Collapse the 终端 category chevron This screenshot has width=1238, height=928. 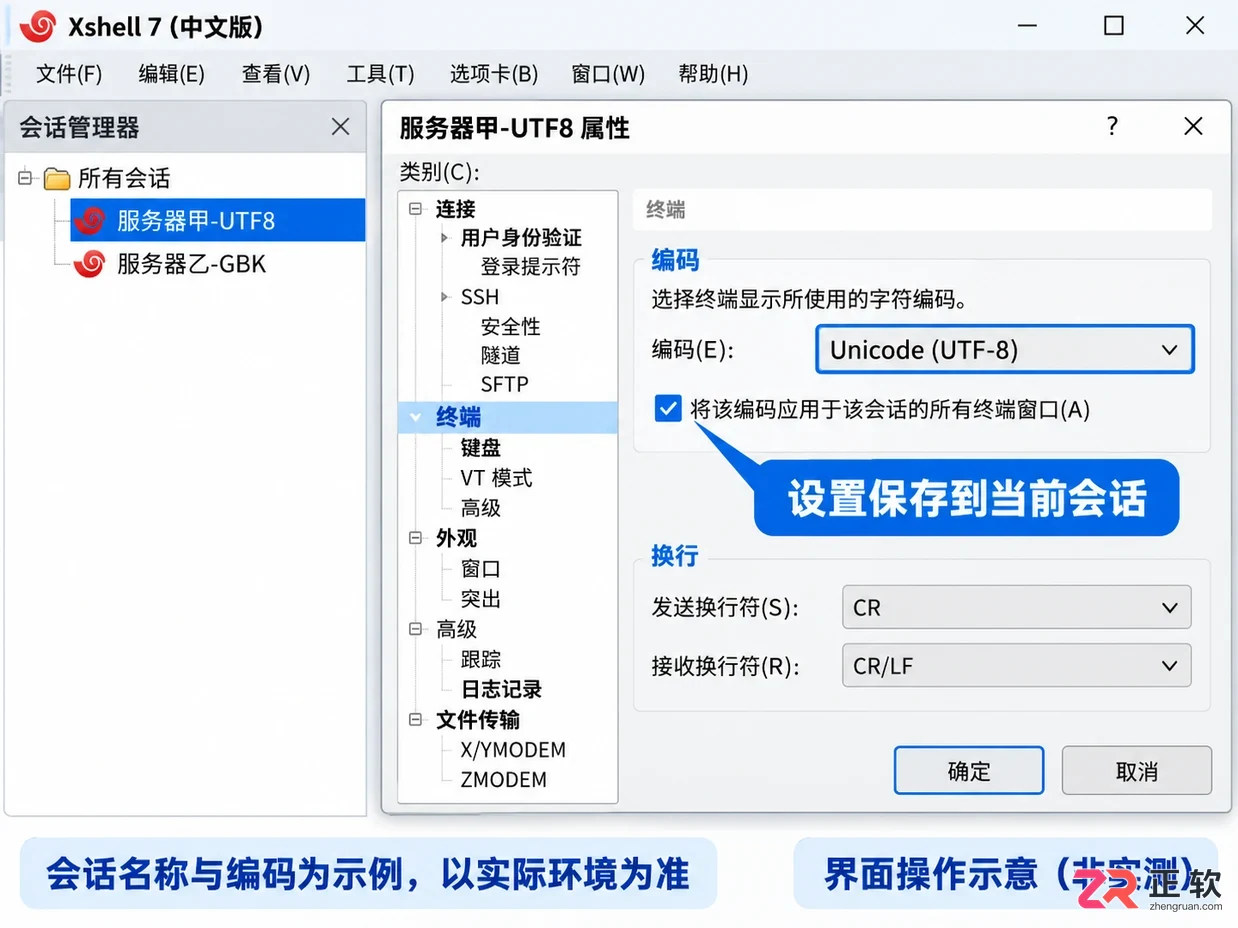pos(416,417)
